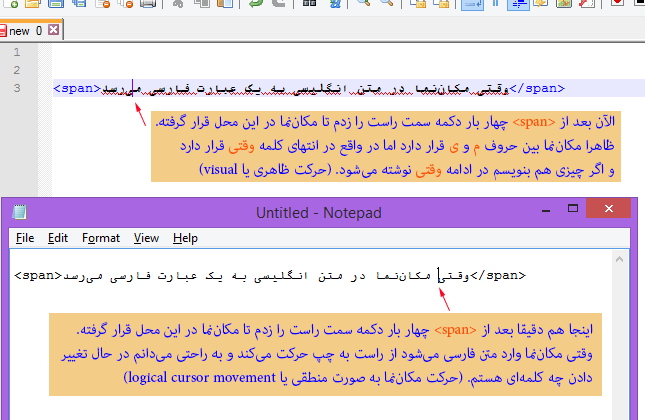Open the Help menu in Notepad
The width and height of the screenshot is (645, 420).
pos(185,238)
